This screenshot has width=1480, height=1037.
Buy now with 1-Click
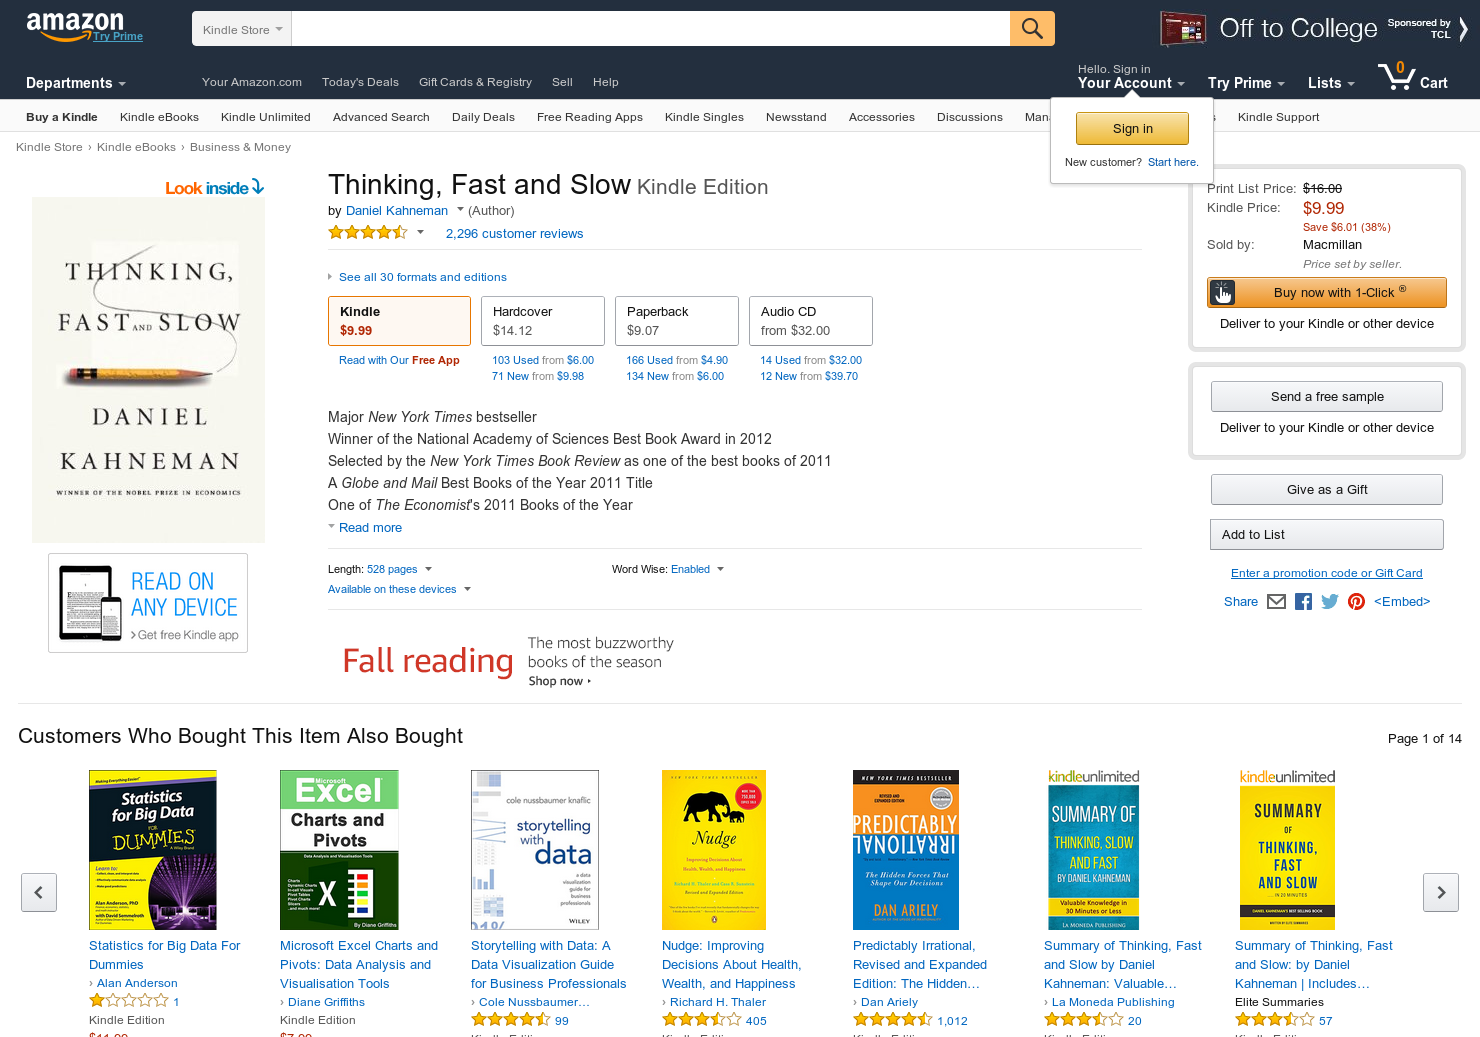pos(1326,292)
